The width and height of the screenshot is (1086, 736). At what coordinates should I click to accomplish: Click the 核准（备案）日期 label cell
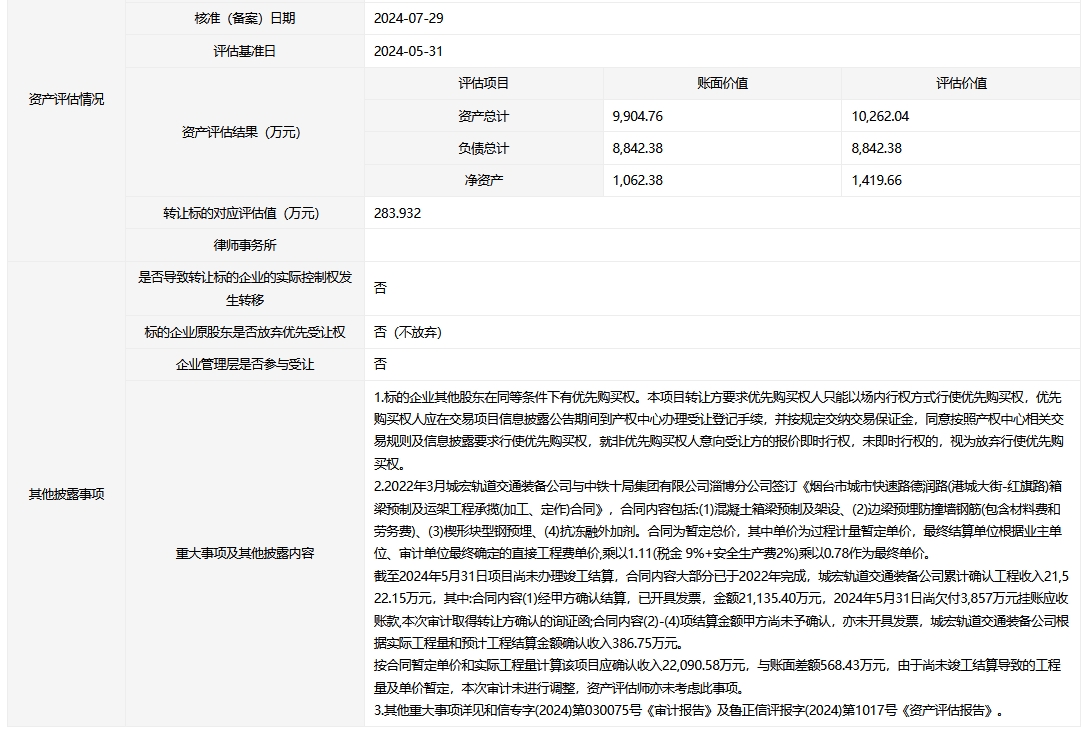click(245, 18)
